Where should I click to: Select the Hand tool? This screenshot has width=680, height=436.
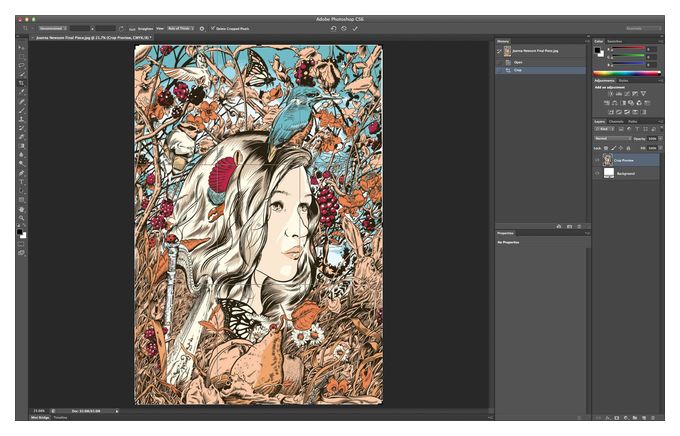tap(21, 209)
